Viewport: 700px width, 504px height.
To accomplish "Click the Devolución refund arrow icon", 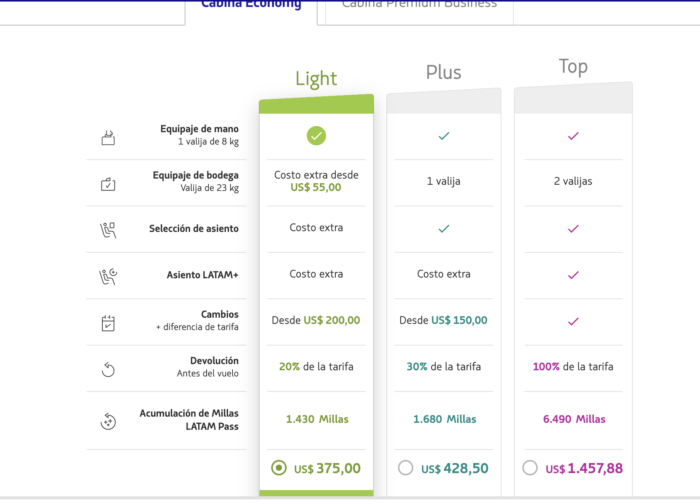I will (109, 369).
